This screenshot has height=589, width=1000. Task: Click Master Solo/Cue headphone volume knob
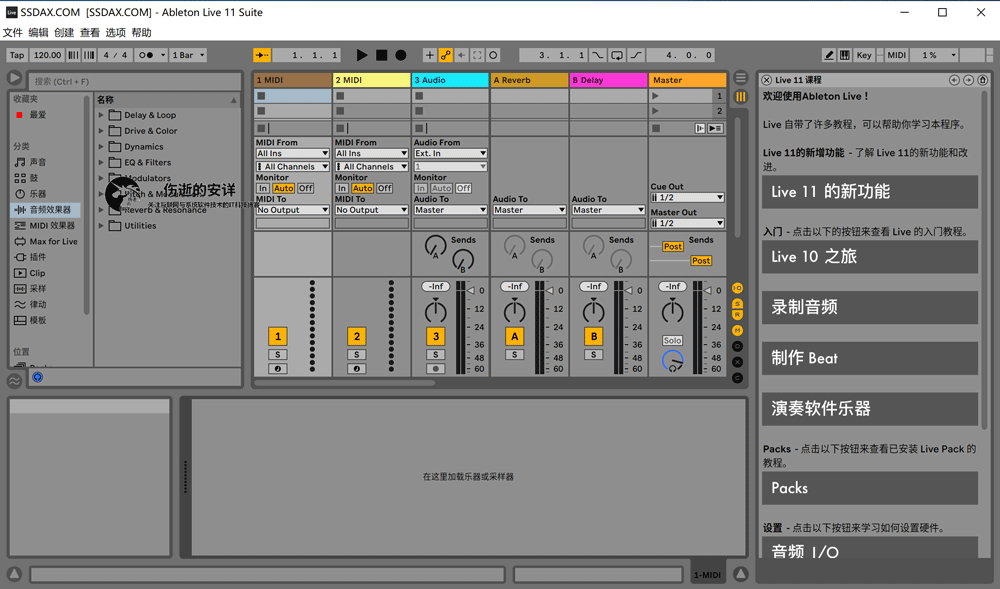(x=672, y=361)
